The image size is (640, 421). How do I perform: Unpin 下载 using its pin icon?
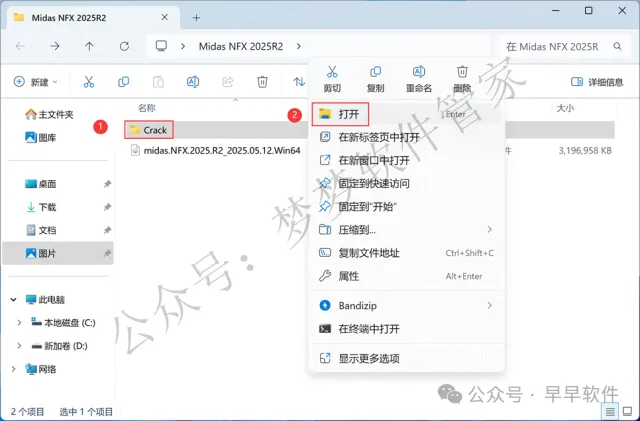(x=107, y=207)
